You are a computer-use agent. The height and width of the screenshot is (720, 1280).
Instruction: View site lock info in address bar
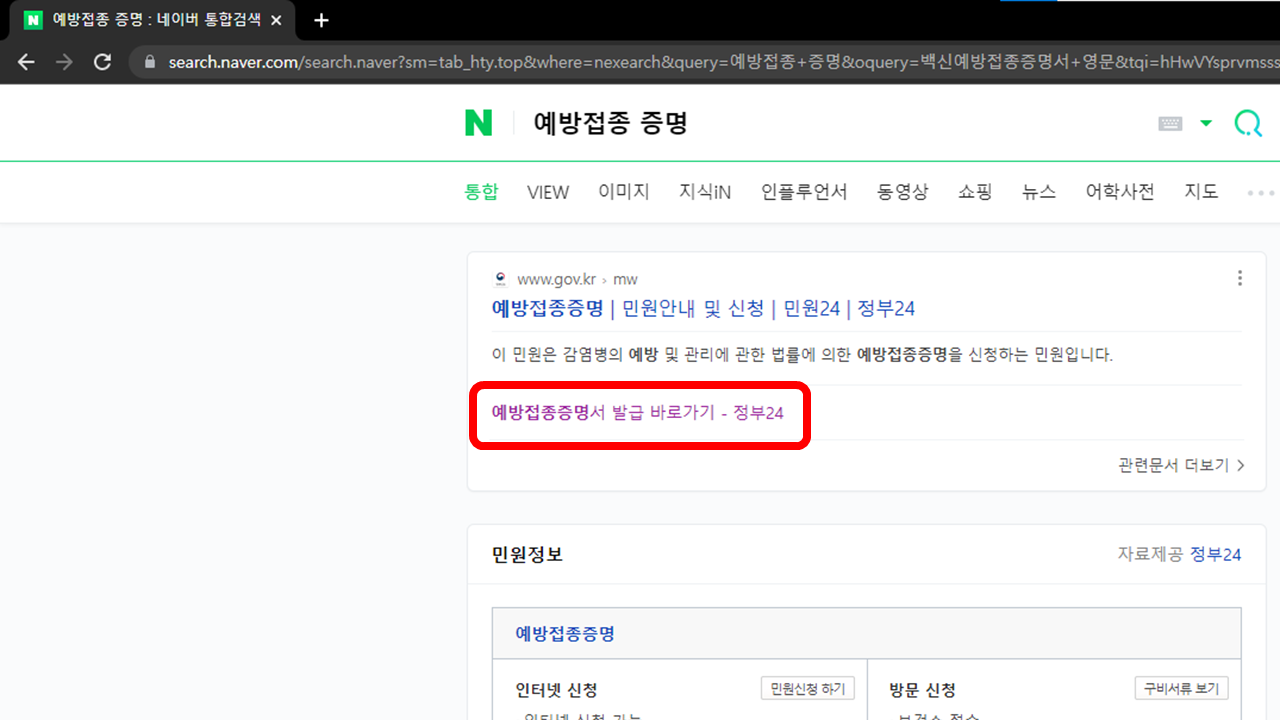pos(151,62)
